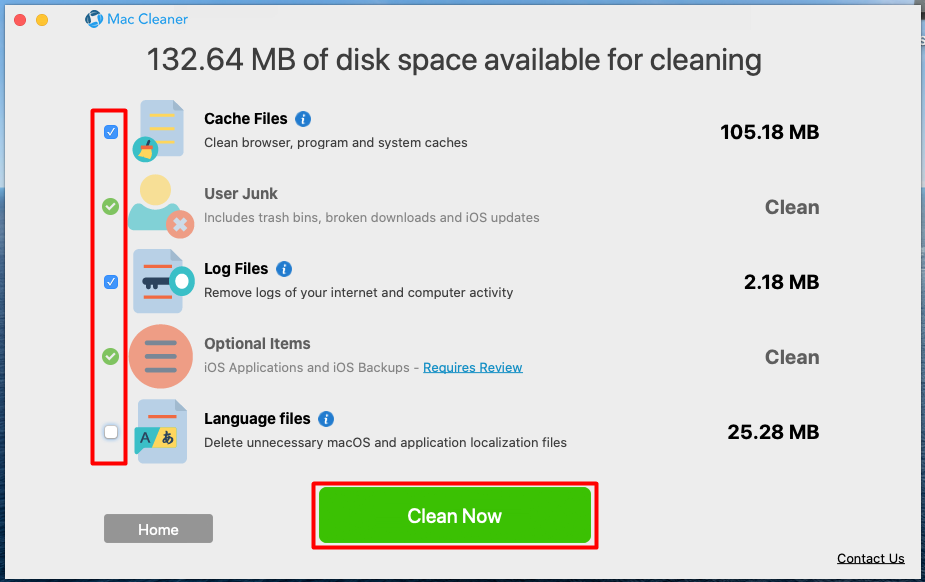Screen dimensions: 925x582
Task: Click the red close window button
Action: pyautogui.click(x=20, y=20)
